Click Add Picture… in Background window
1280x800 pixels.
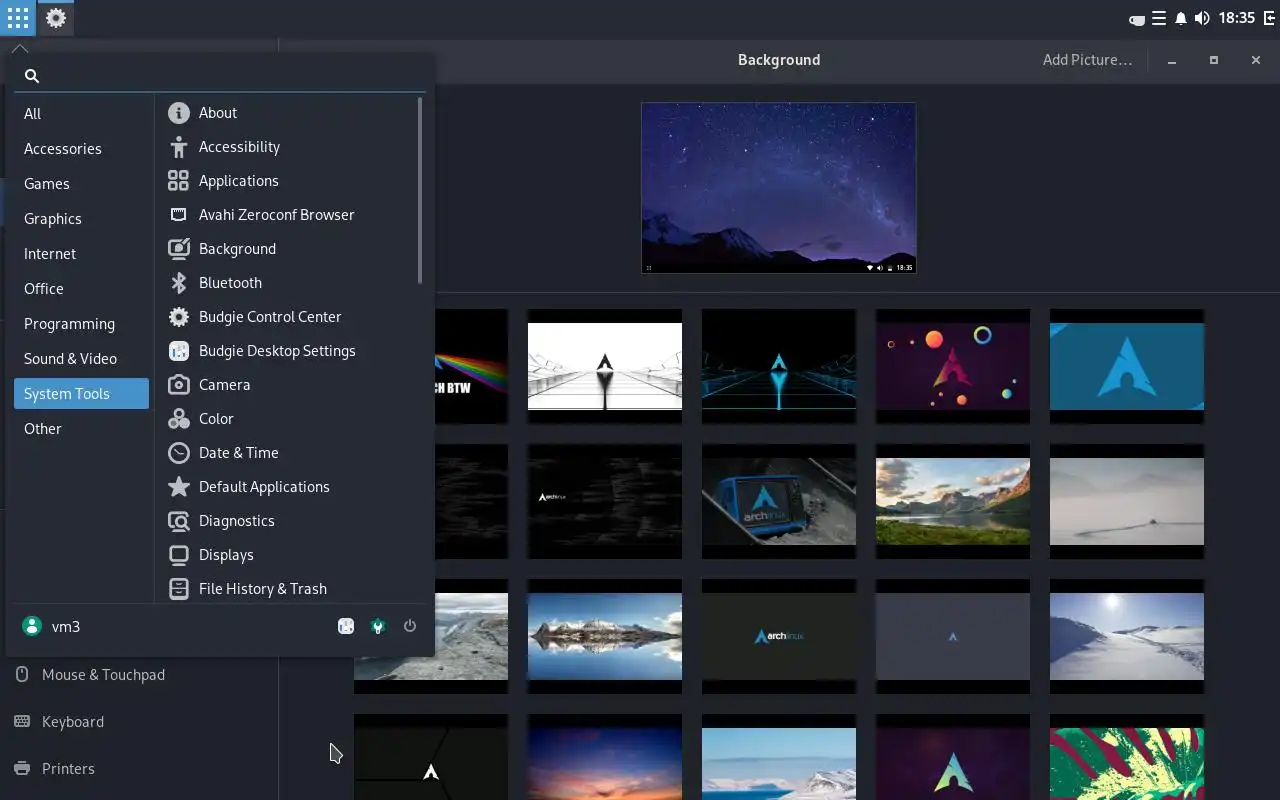tap(1087, 60)
